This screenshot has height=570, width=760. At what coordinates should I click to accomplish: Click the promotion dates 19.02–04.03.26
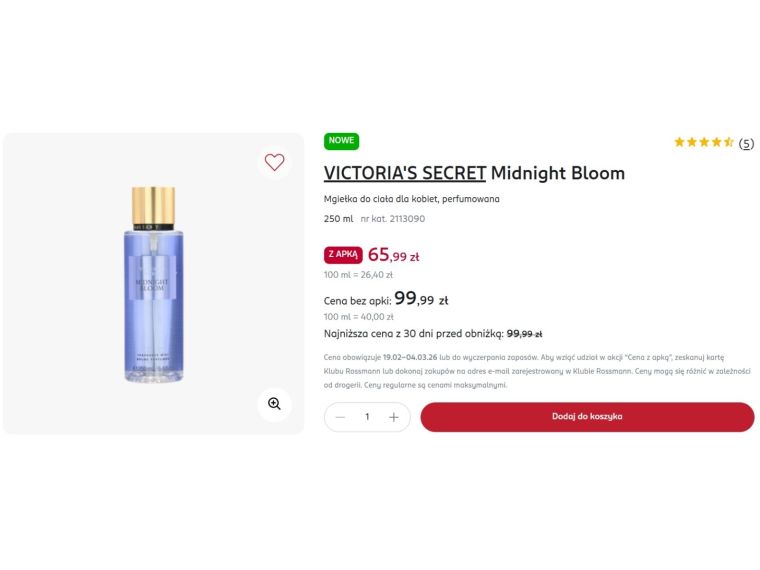point(410,358)
